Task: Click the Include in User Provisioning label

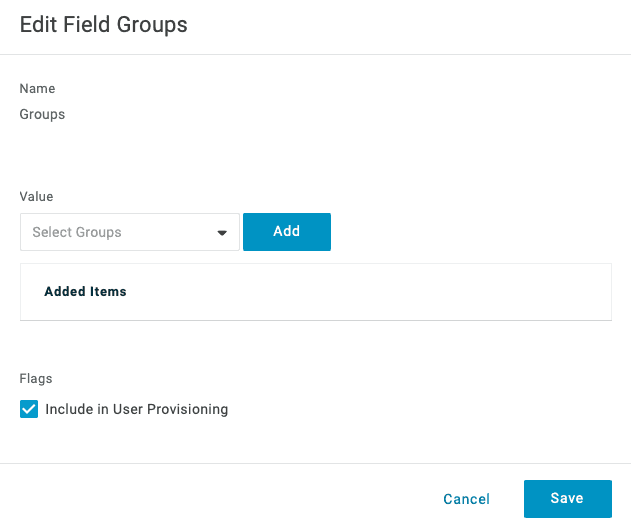Action: click(x=136, y=409)
